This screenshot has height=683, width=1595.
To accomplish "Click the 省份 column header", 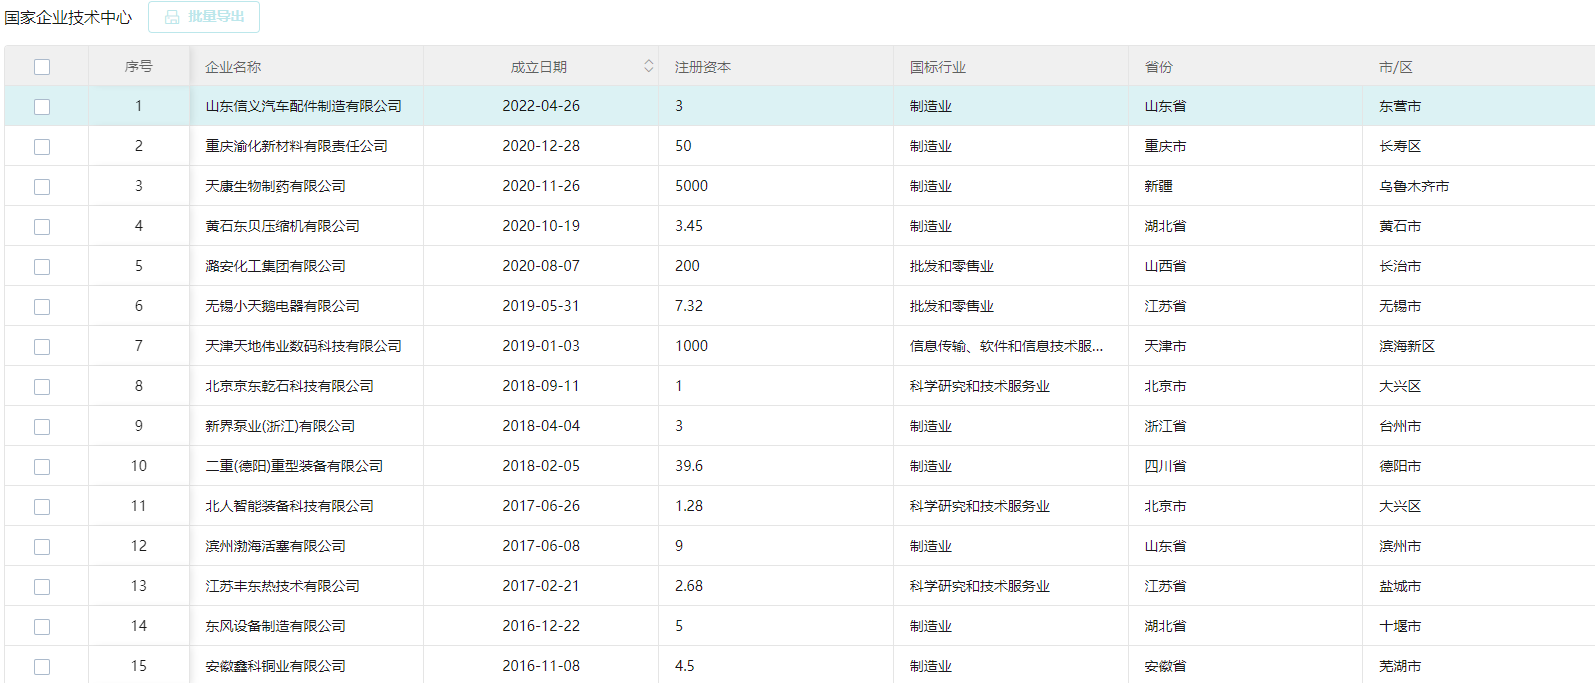I will coord(1159,67).
